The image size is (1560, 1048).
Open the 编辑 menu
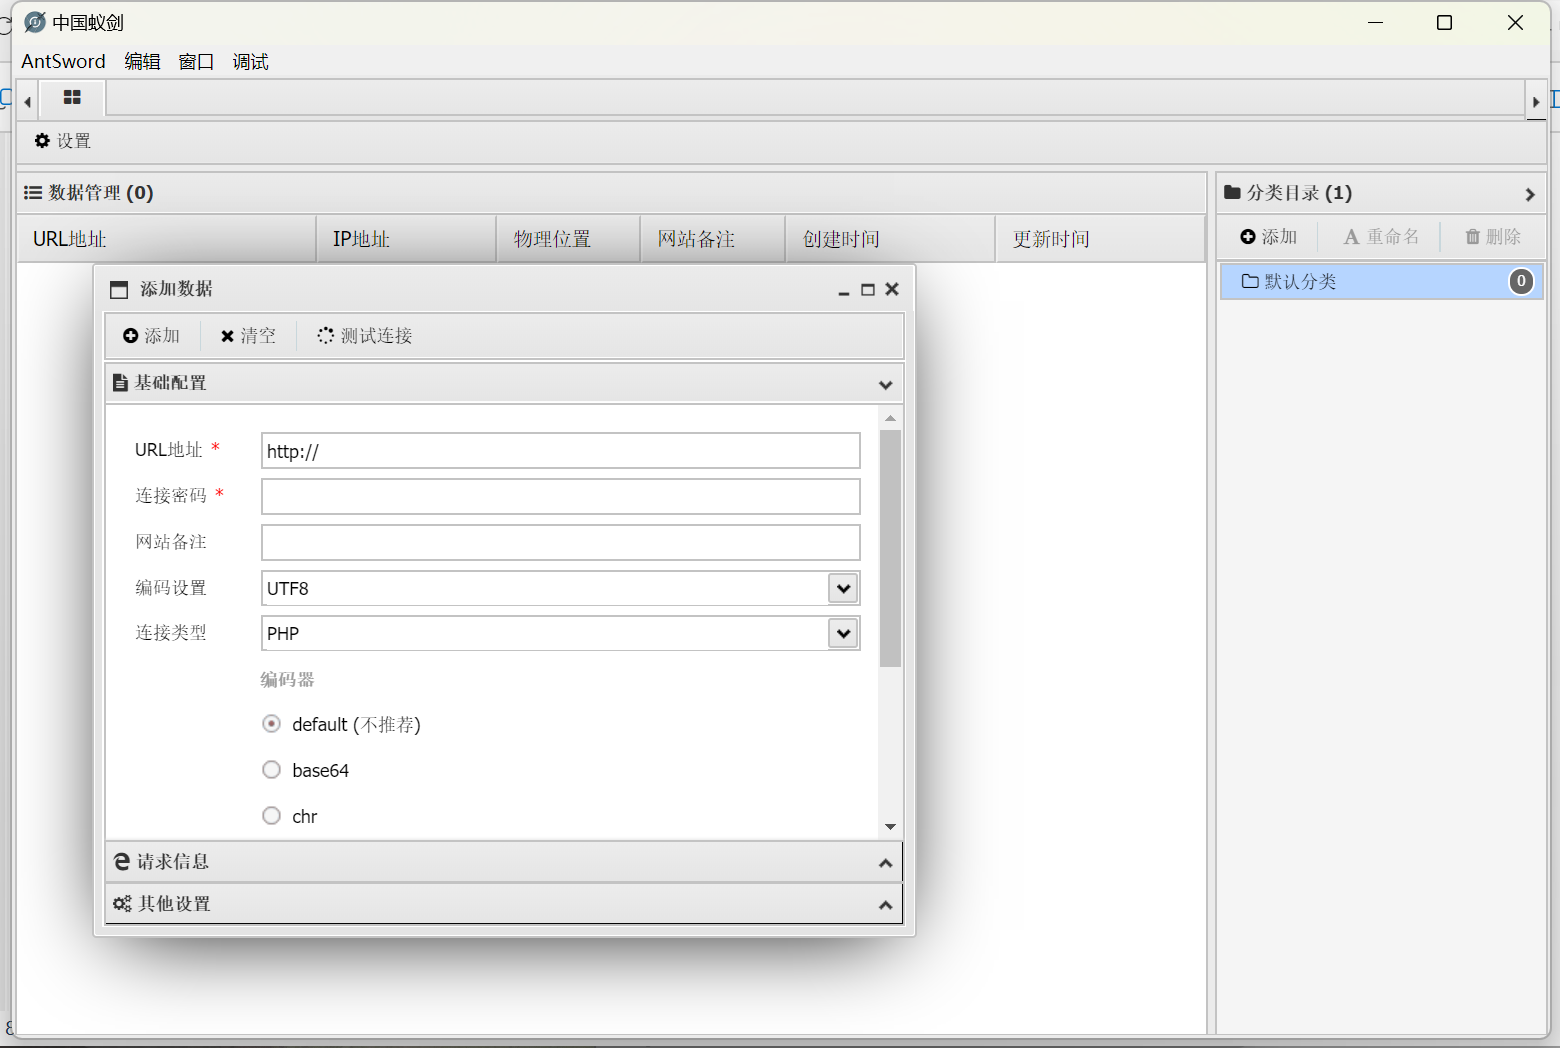click(142, 61)
